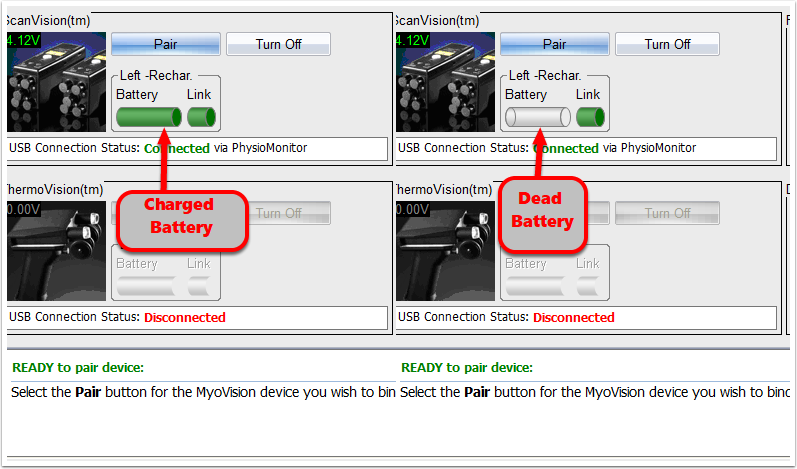Screen dimensions: 797x469
Task: Click the 0.00V label on the ThermoVision under the dead-battery panel
Action: coord(412,209)
